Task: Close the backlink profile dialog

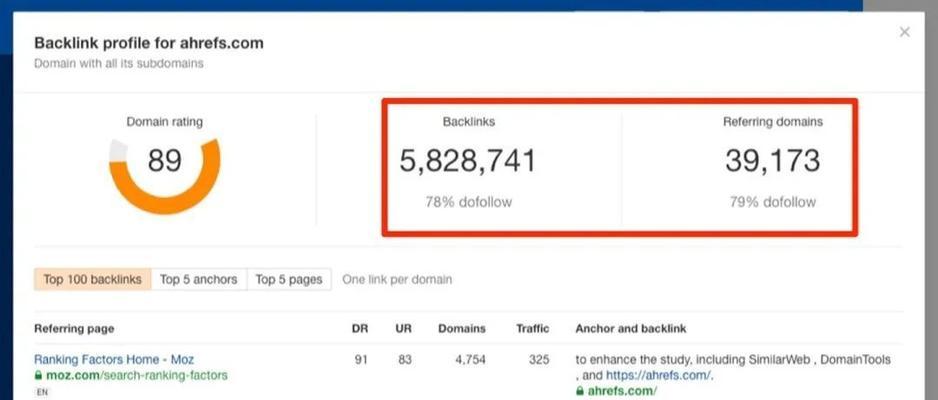Action: (904, 32)
